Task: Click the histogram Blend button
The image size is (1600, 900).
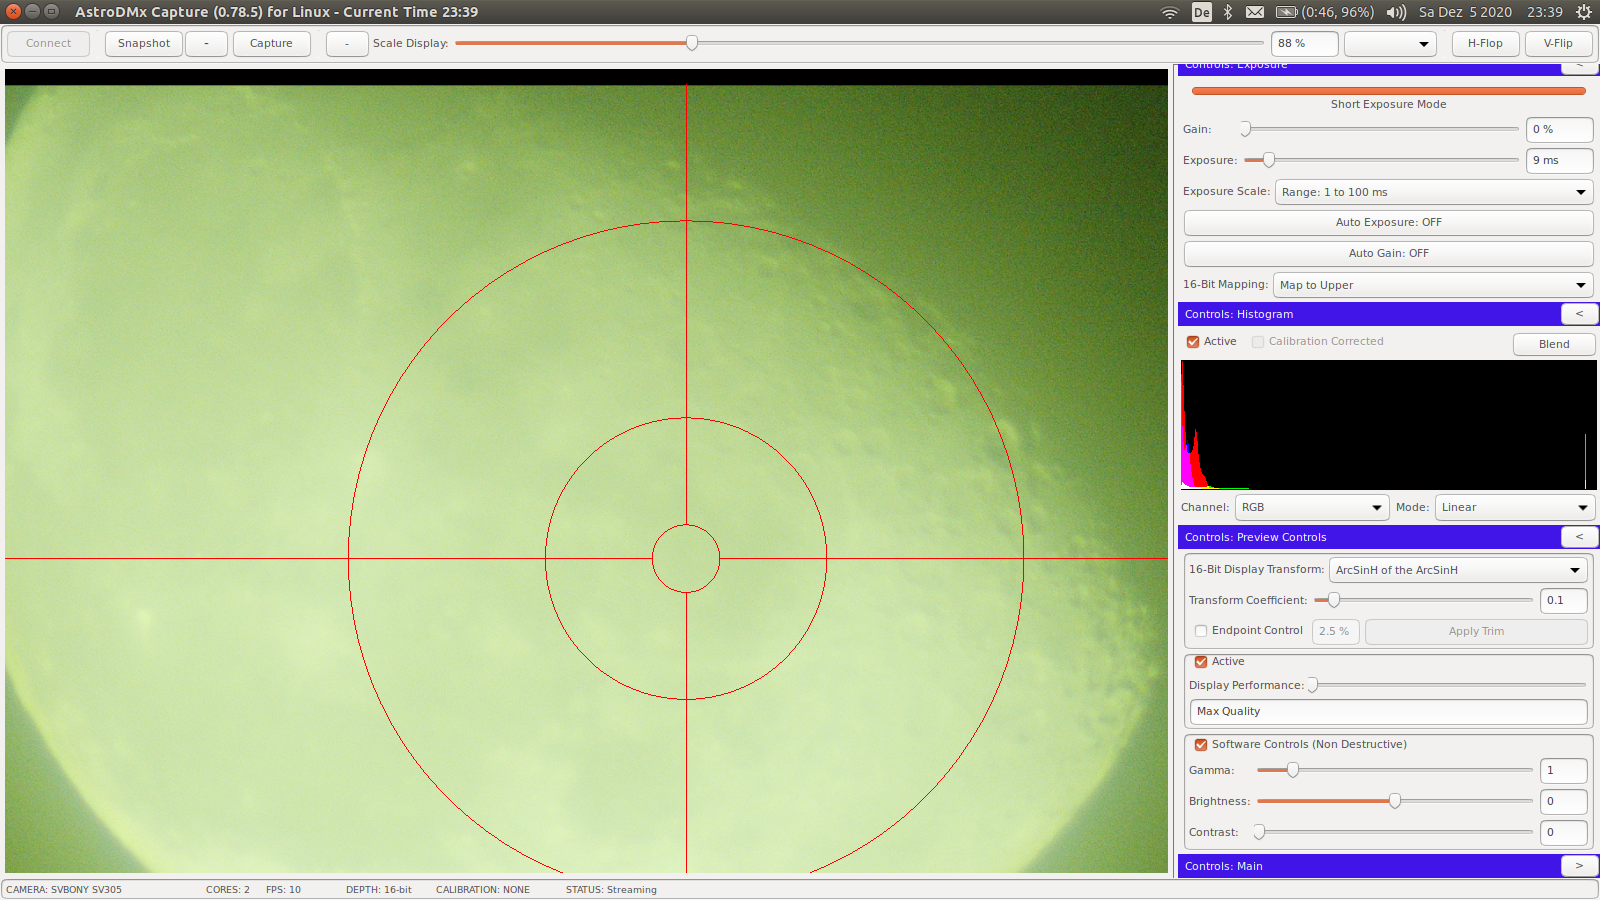Action: [1554, 344]
